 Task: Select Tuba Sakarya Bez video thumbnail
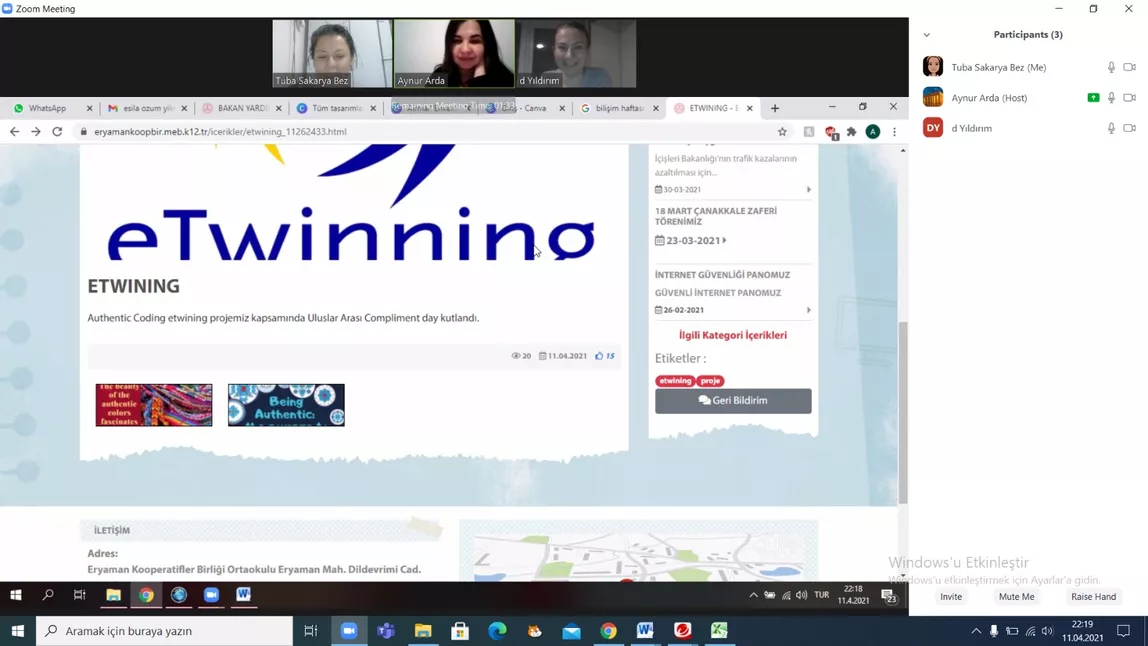point(332,53)
